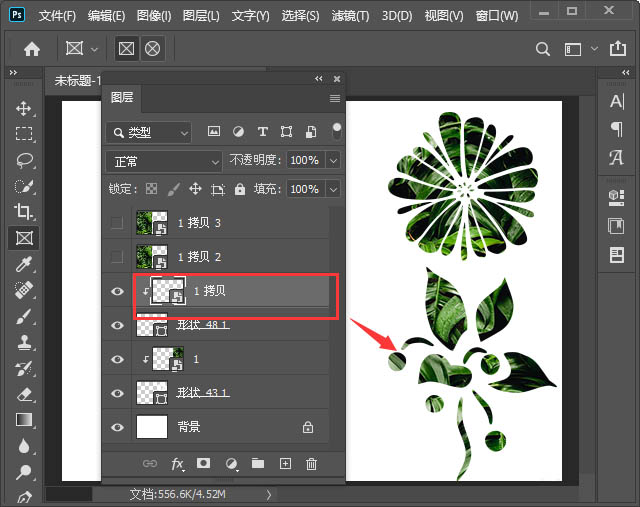Select the Crop tool
The image size is (640, 507).
click(24, 212)
